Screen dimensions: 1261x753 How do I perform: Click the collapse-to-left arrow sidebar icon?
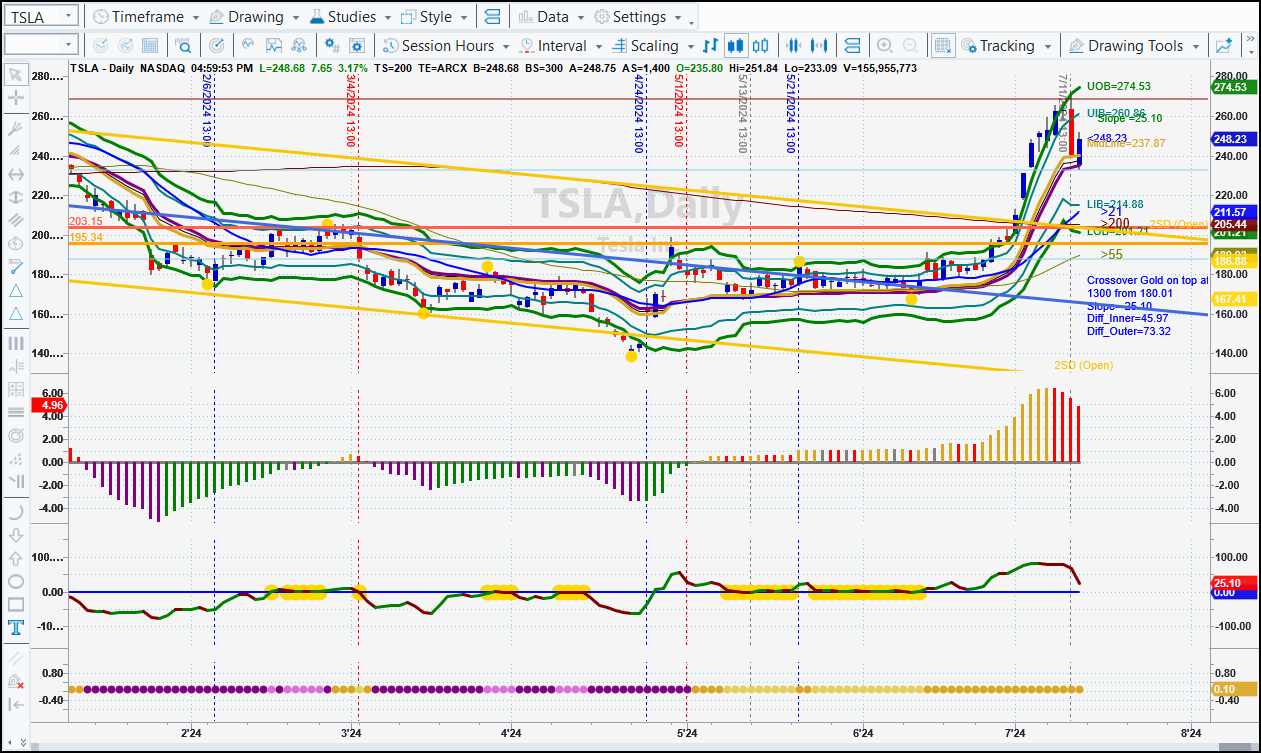click(16, 703)
